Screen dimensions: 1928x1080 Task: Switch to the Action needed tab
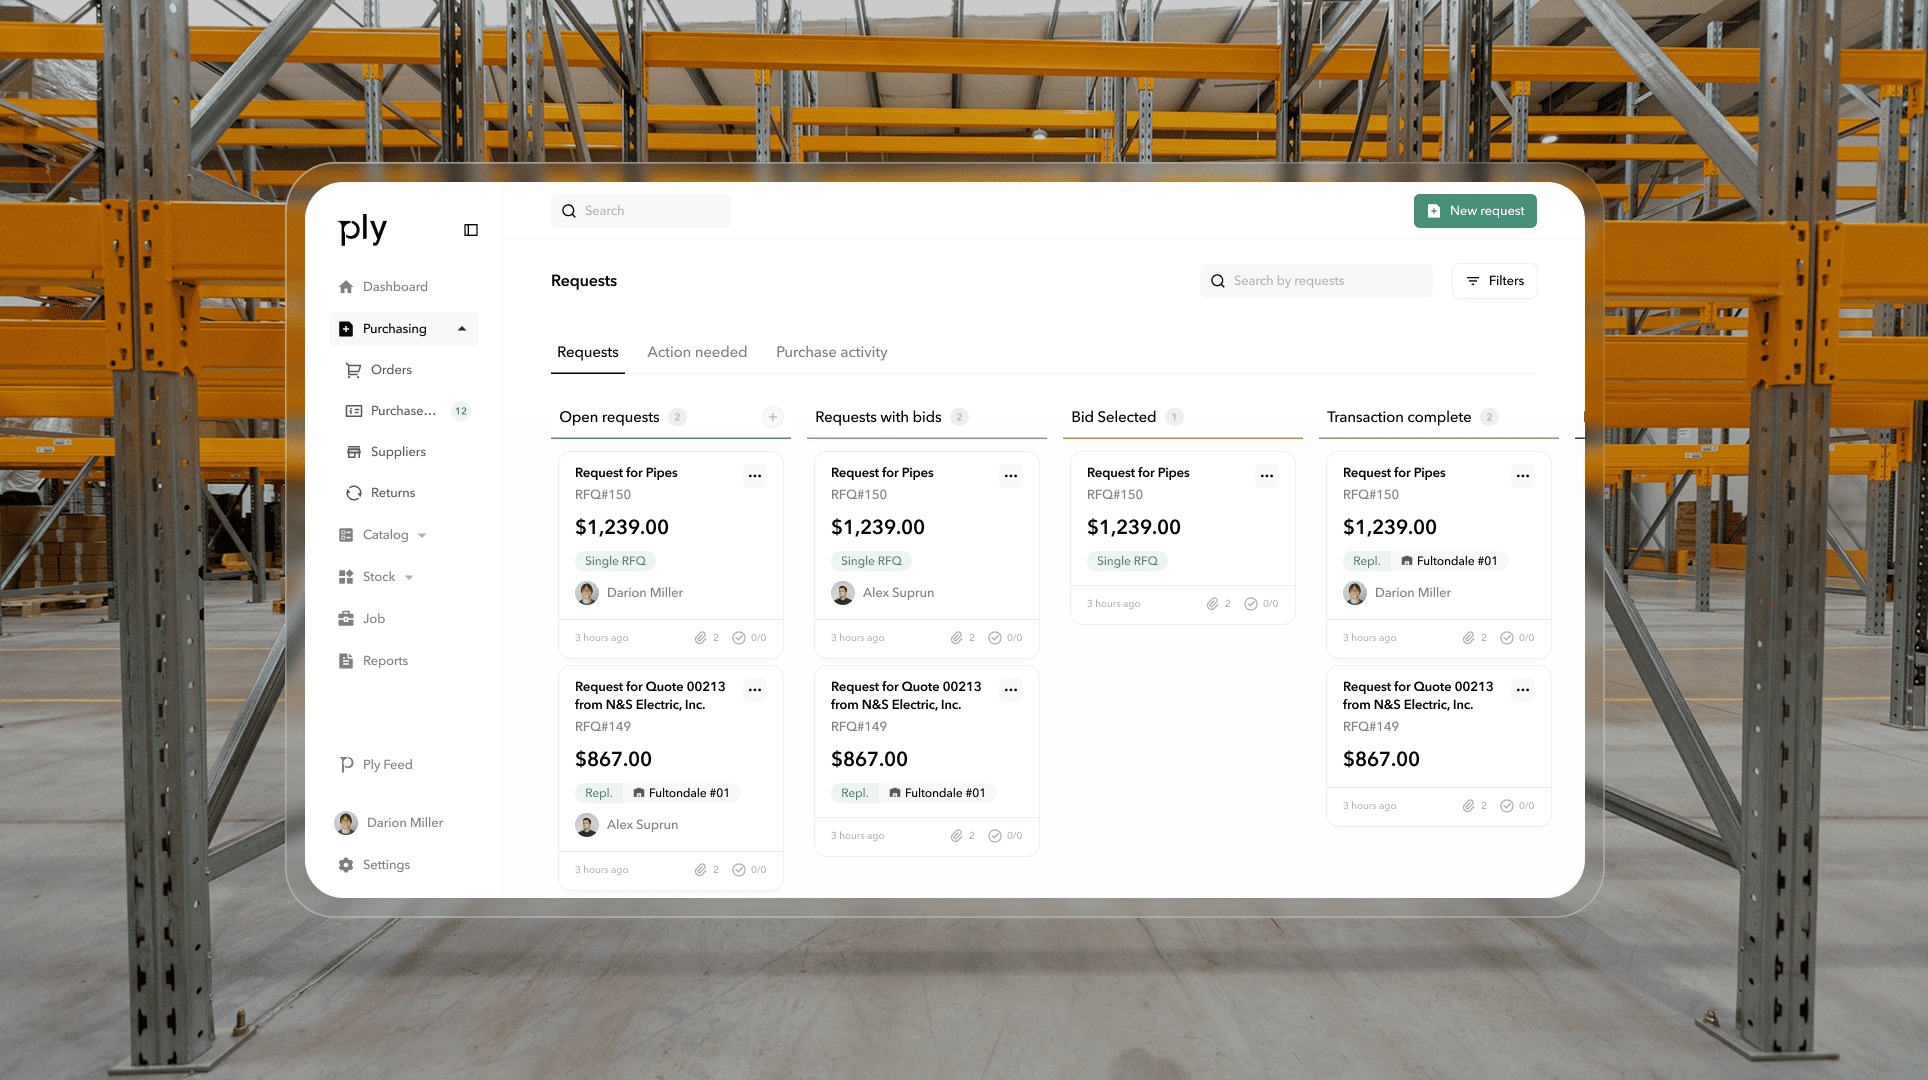696,351
